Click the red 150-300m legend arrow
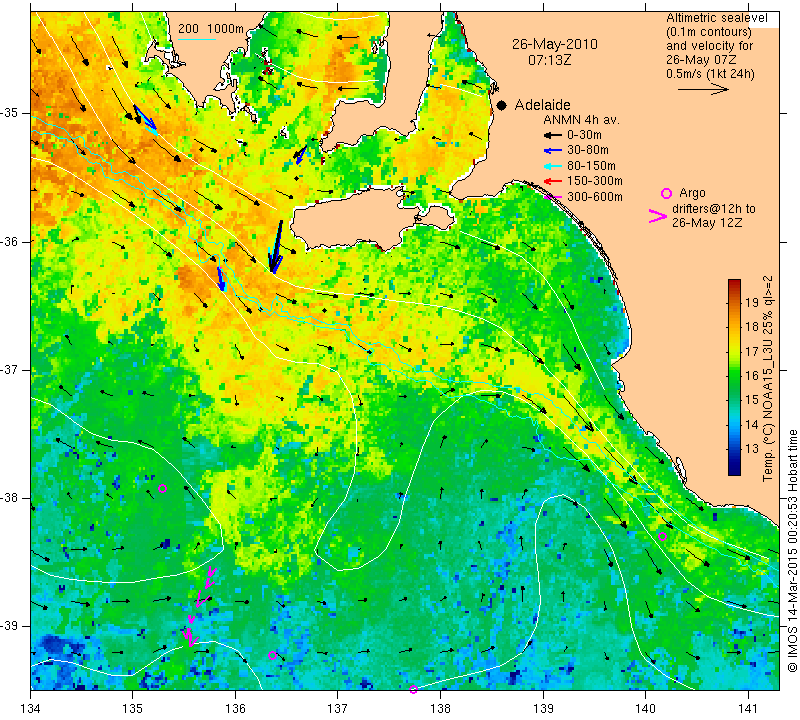 tap(553, 181)
